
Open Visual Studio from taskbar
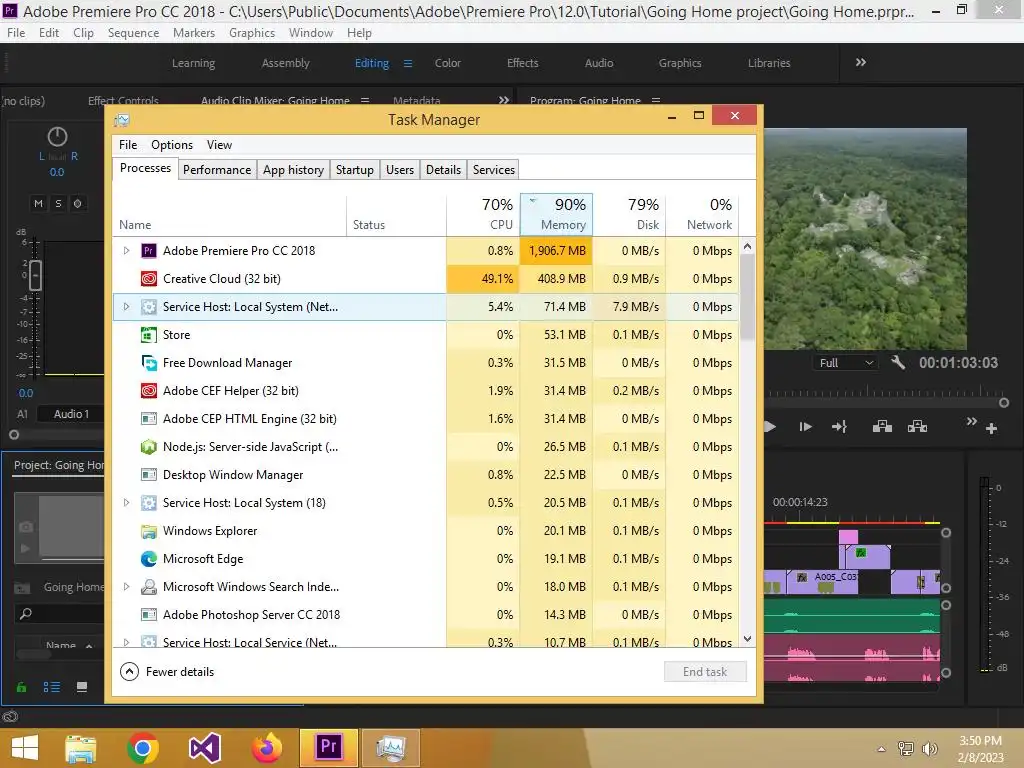[205, 748]
